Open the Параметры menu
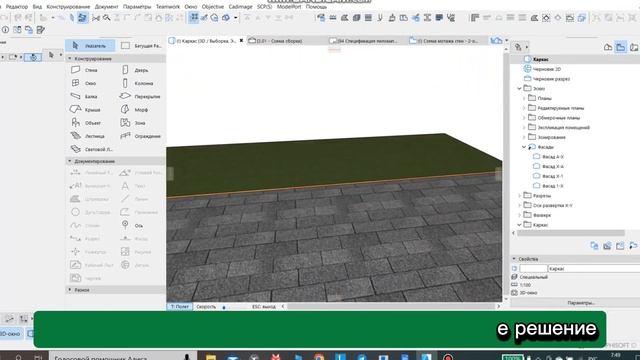 [x=137, y=7]
